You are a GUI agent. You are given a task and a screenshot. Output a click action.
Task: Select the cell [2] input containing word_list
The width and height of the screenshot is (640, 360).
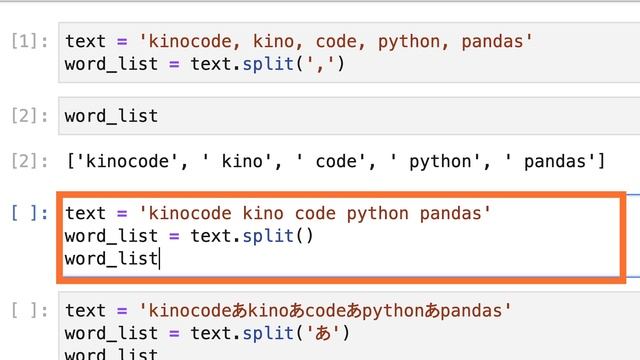[349, 116]
